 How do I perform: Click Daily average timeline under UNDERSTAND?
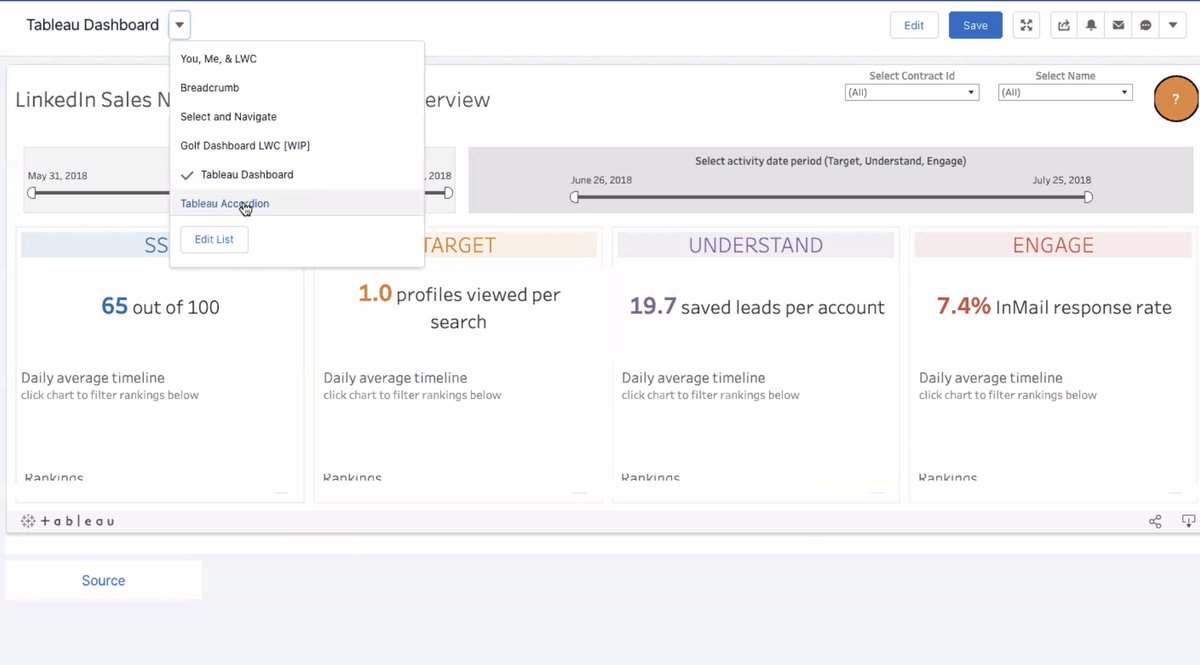click(693, 378)
